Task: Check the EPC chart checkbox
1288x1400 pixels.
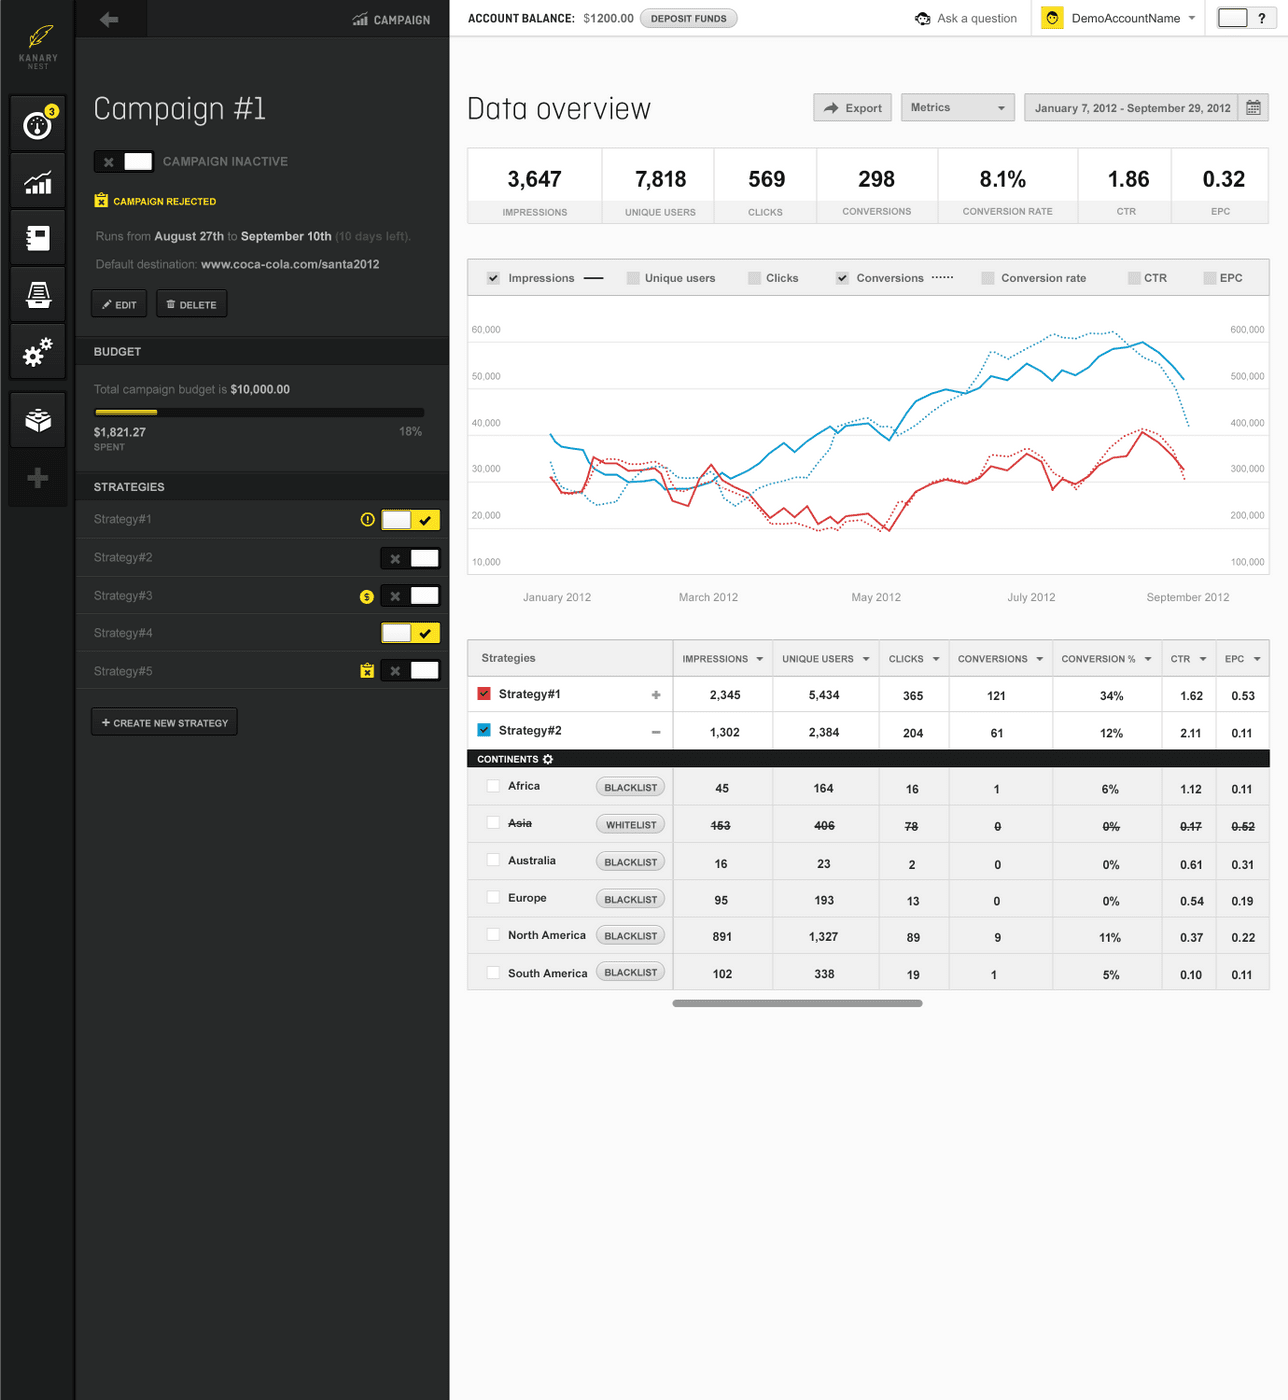Action: 1210,278
